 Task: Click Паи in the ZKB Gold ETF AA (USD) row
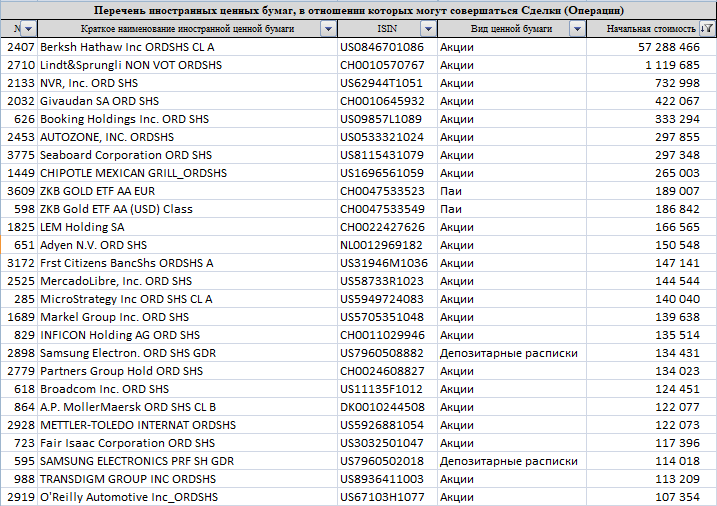451,209
